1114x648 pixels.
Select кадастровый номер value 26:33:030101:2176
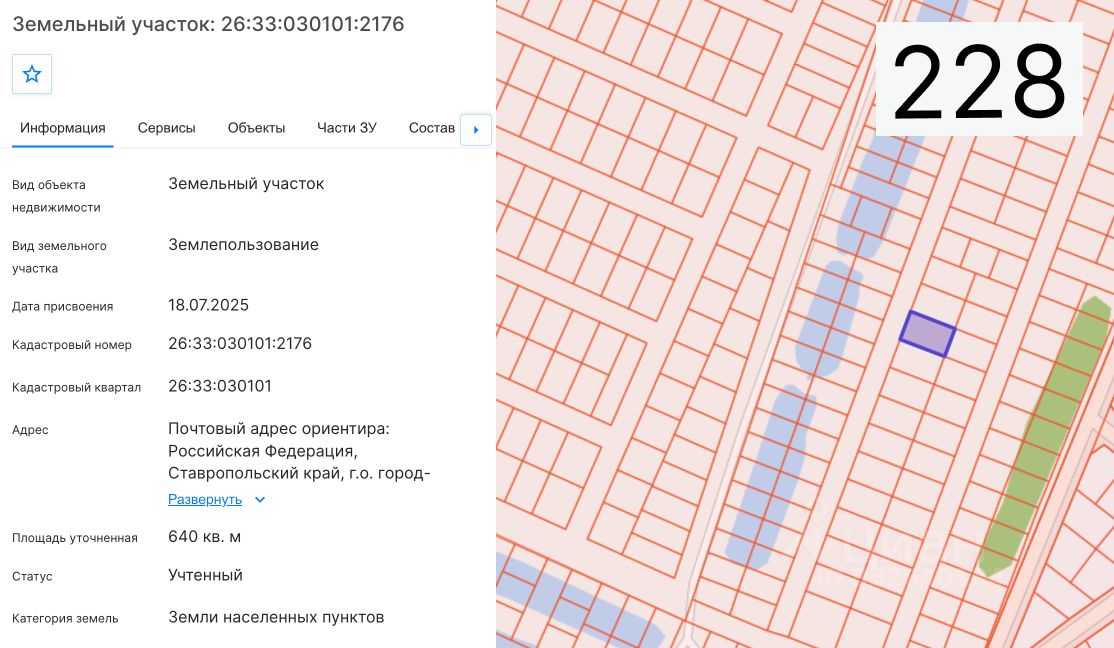(239, 344)
